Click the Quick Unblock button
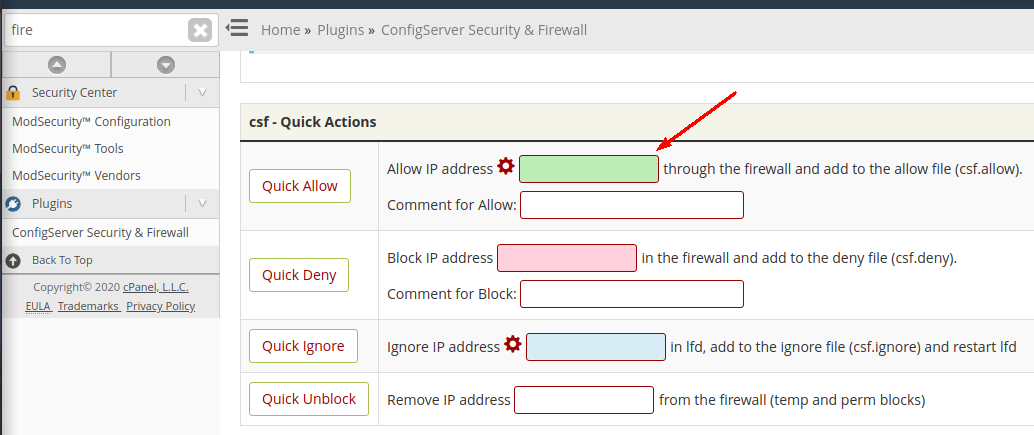1034x435 pixels. tap(309, 399)
